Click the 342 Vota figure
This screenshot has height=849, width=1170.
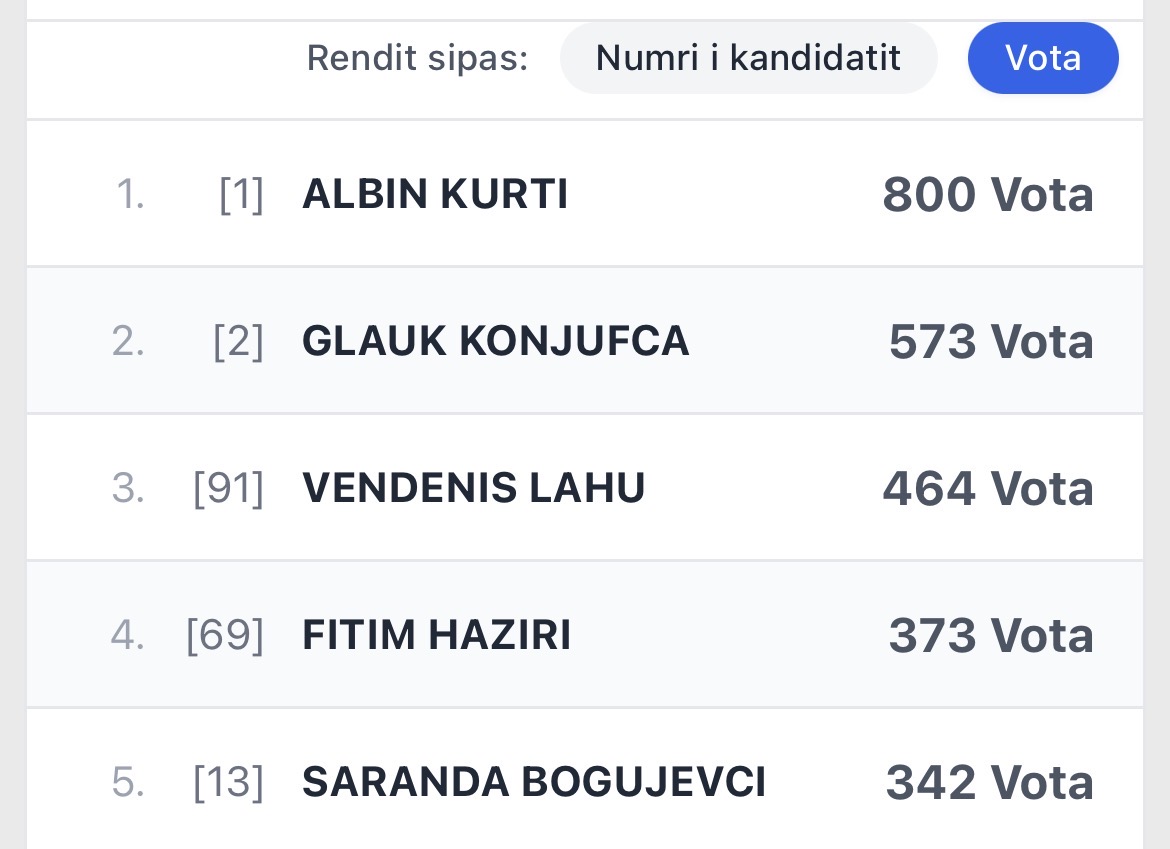pos(989,782)
